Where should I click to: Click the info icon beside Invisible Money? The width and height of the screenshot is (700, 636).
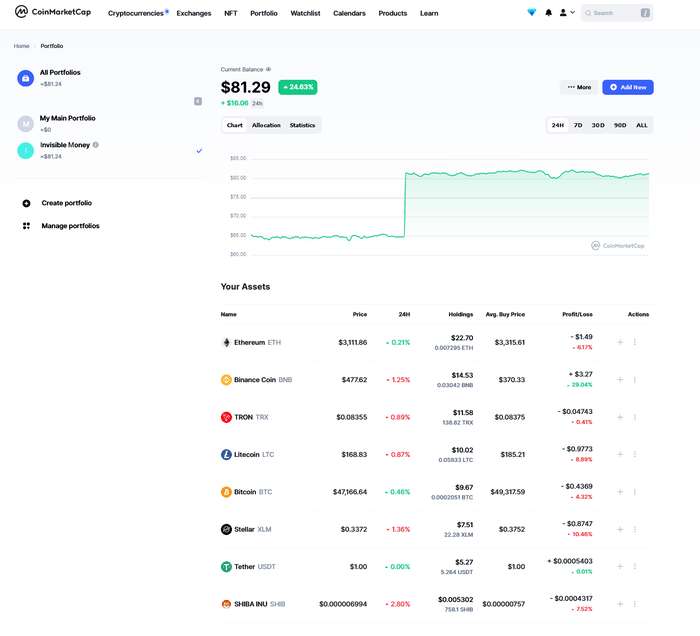point(96,145)
